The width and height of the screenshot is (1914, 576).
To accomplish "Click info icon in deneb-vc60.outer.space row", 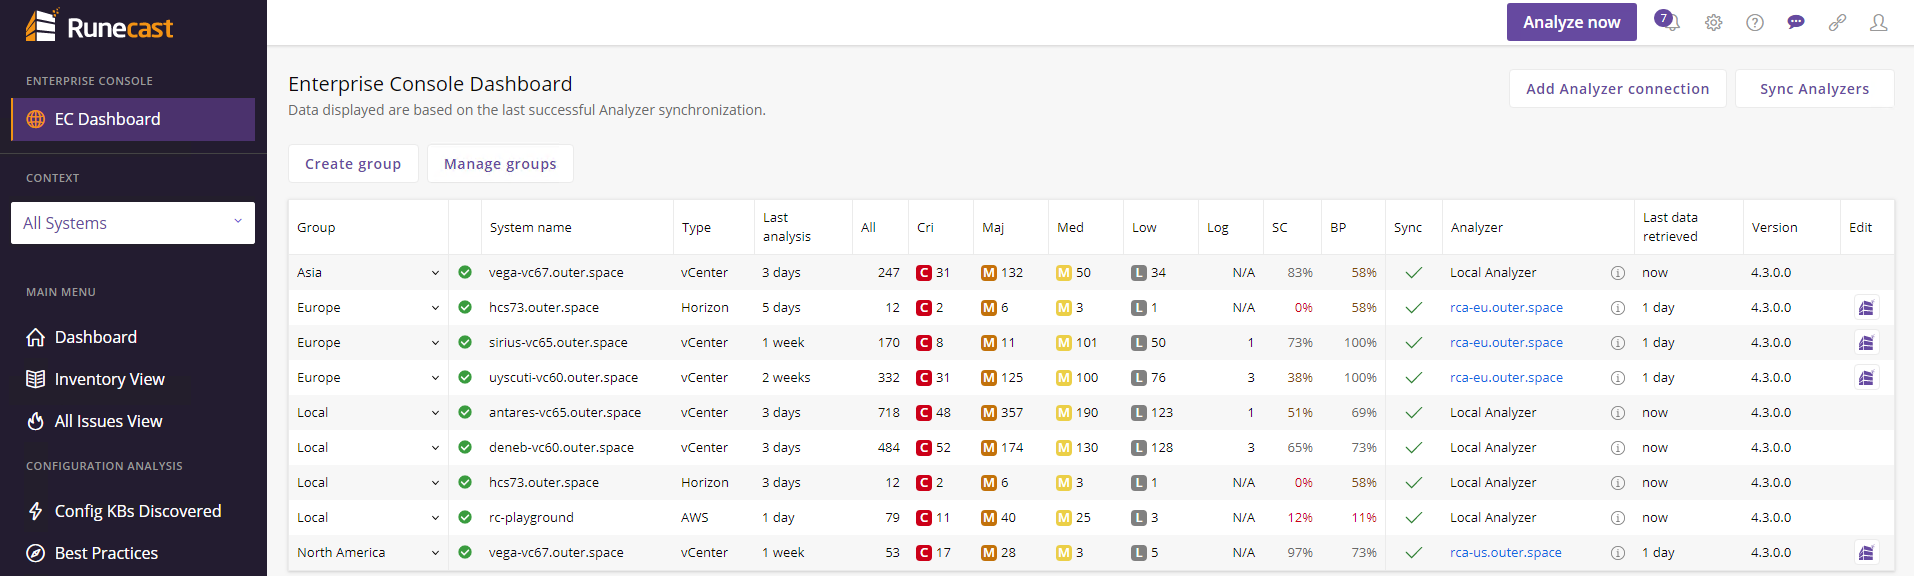I will point(1618,448).
